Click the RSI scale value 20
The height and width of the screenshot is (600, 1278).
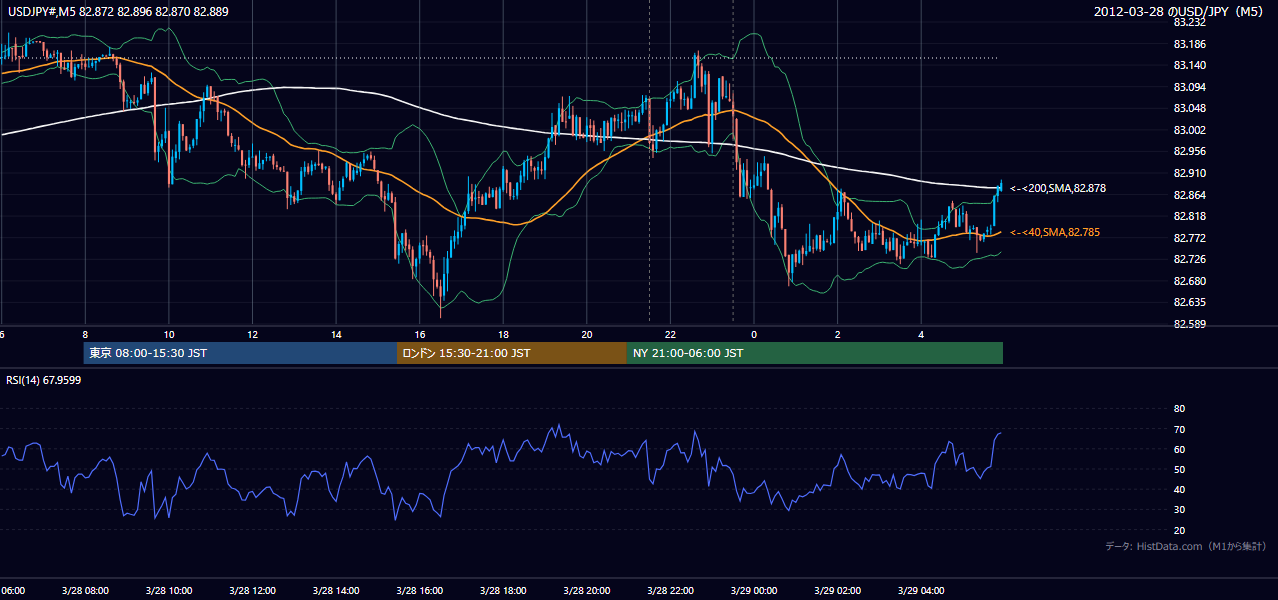(x=1179, y=530)
